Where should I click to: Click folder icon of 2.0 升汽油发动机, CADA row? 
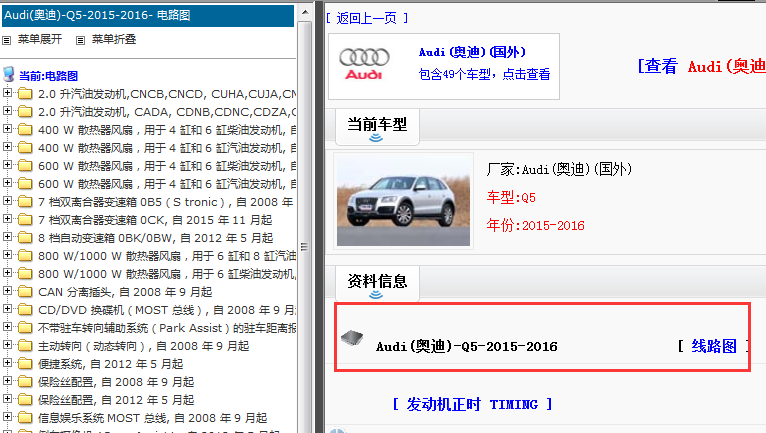(25, 112)
